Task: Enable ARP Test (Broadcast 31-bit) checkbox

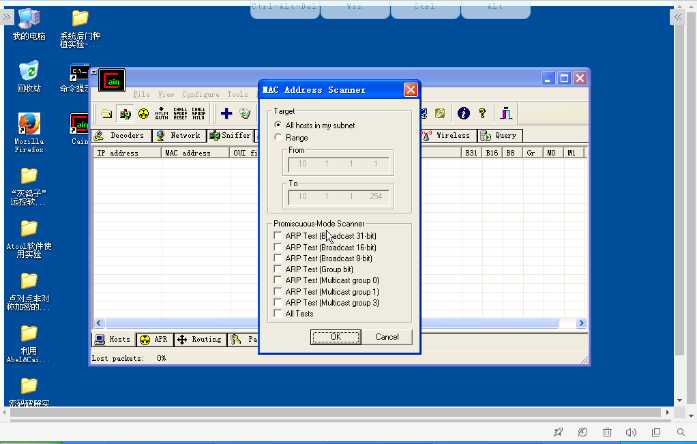Action: pyautogui.click(x=277, y=236)
